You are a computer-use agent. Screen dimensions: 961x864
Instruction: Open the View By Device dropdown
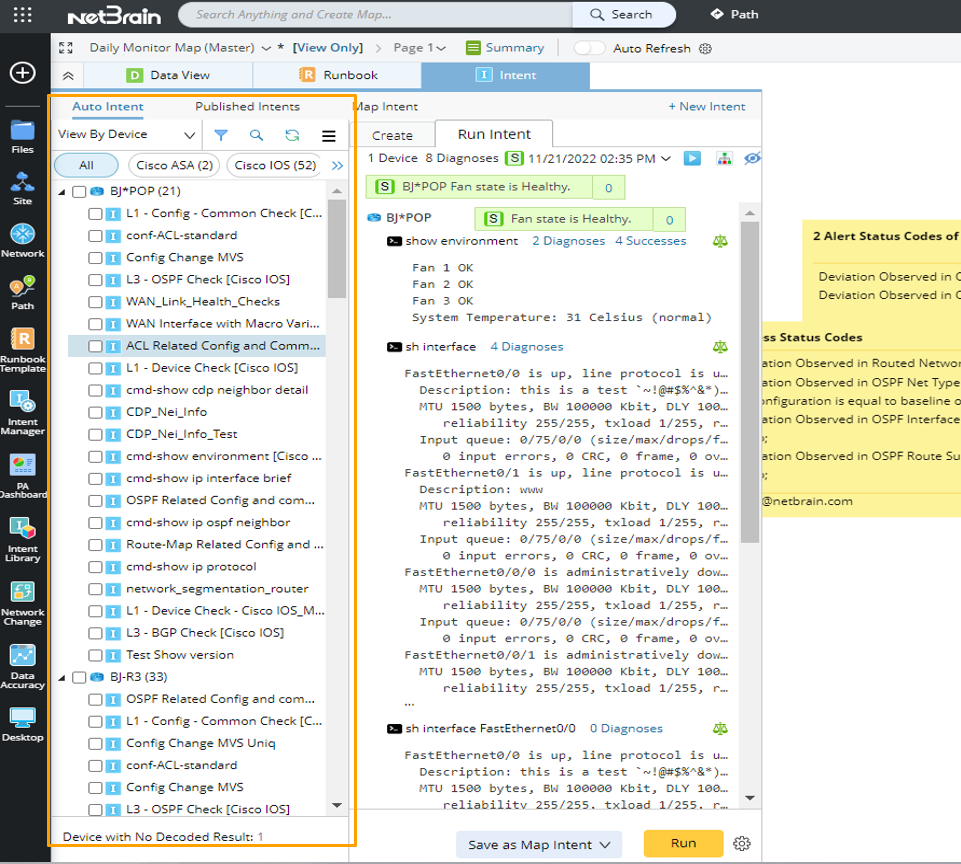[x=126, y=135]
